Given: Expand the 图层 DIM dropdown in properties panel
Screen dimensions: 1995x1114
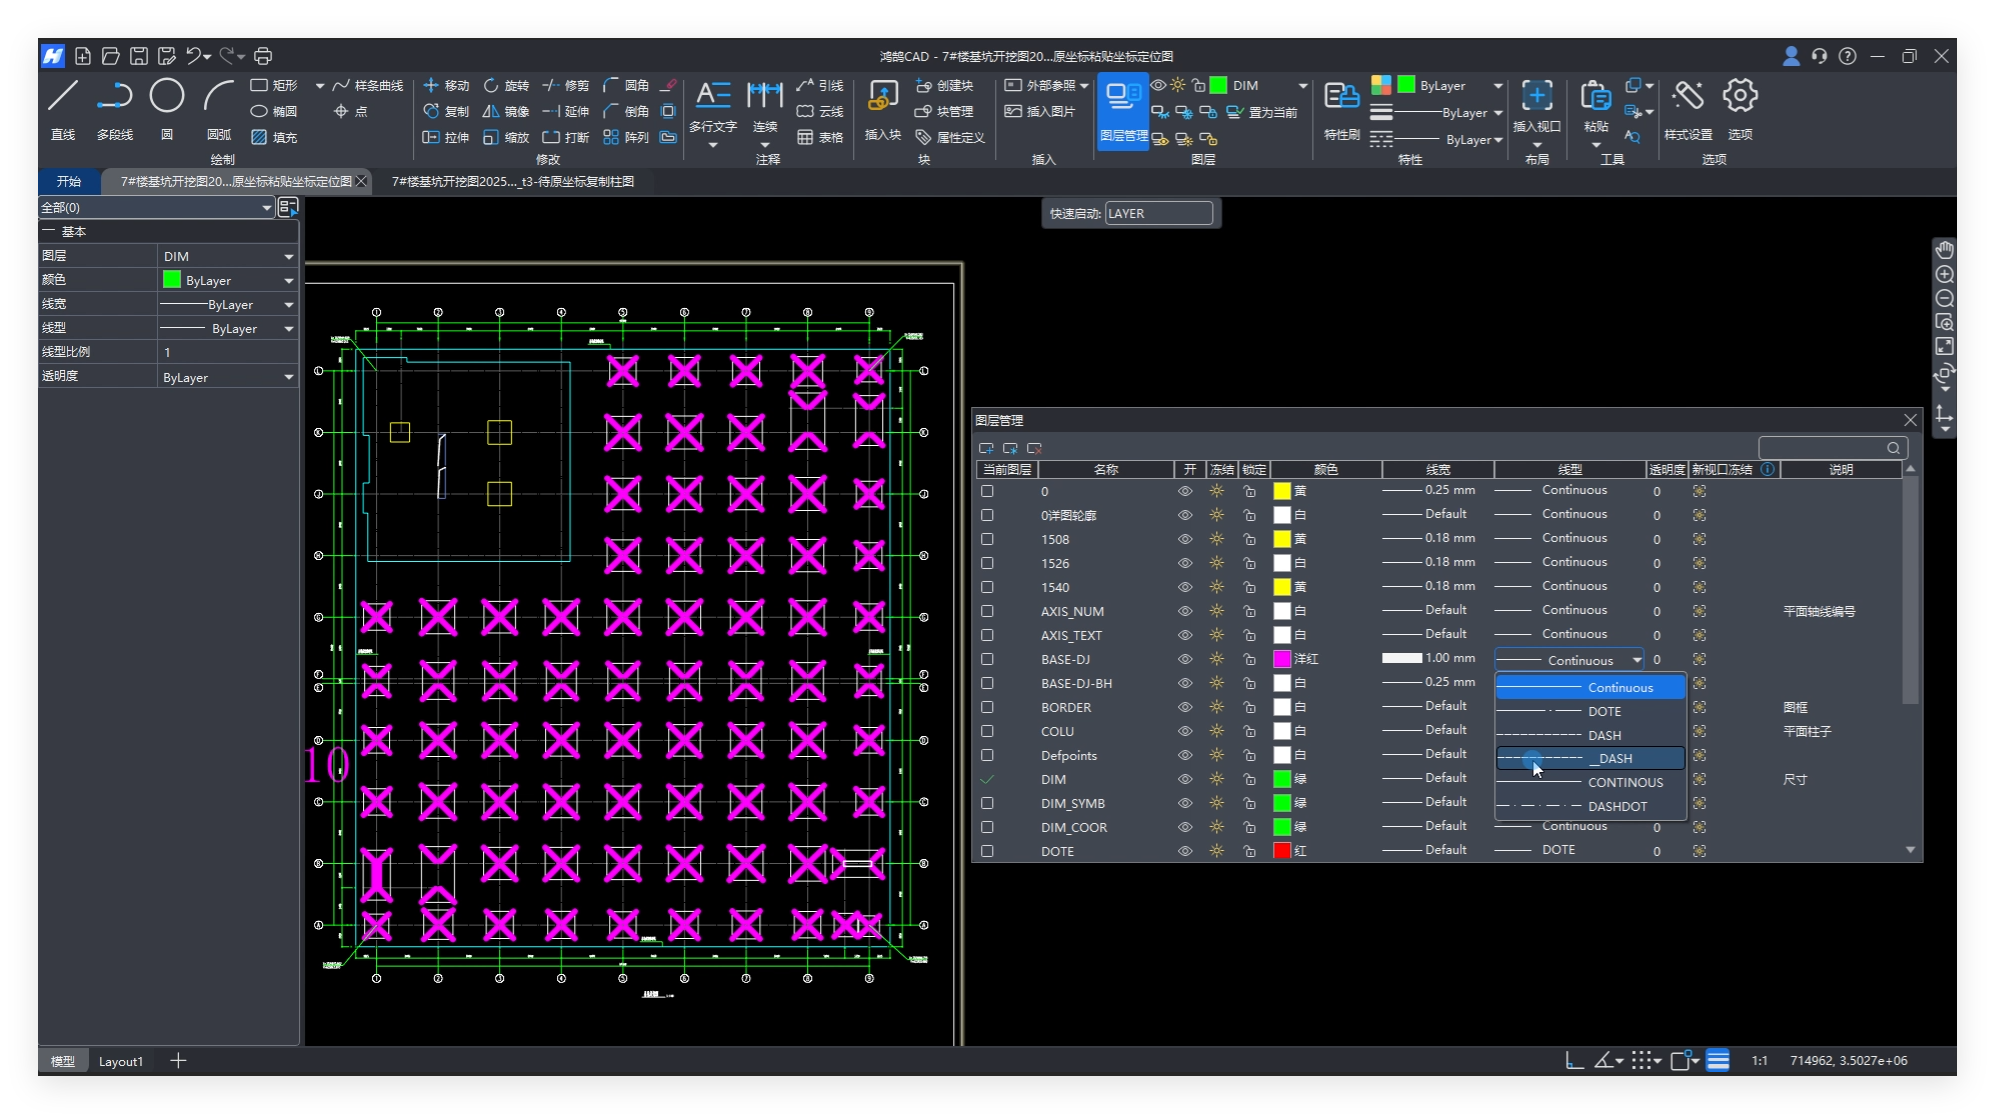Looking at the screenshot, I should click(288, 257).
